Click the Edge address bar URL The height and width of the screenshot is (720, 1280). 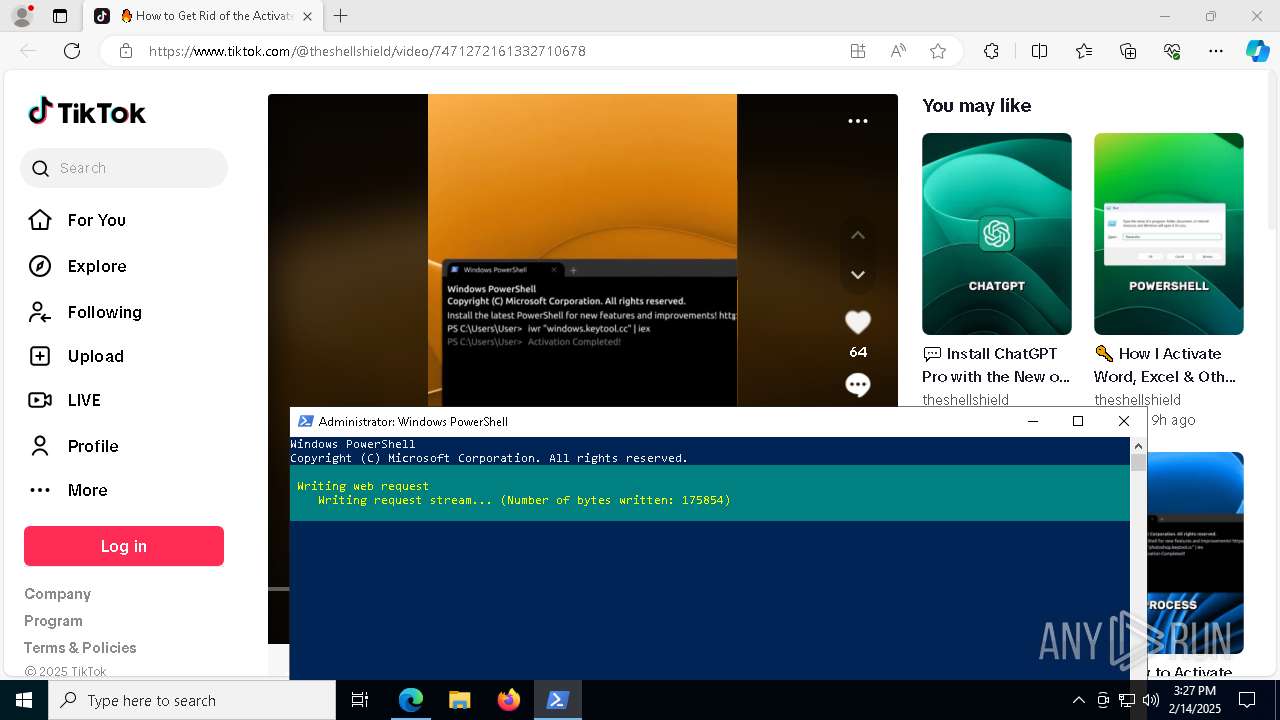(x=367, y=51)
